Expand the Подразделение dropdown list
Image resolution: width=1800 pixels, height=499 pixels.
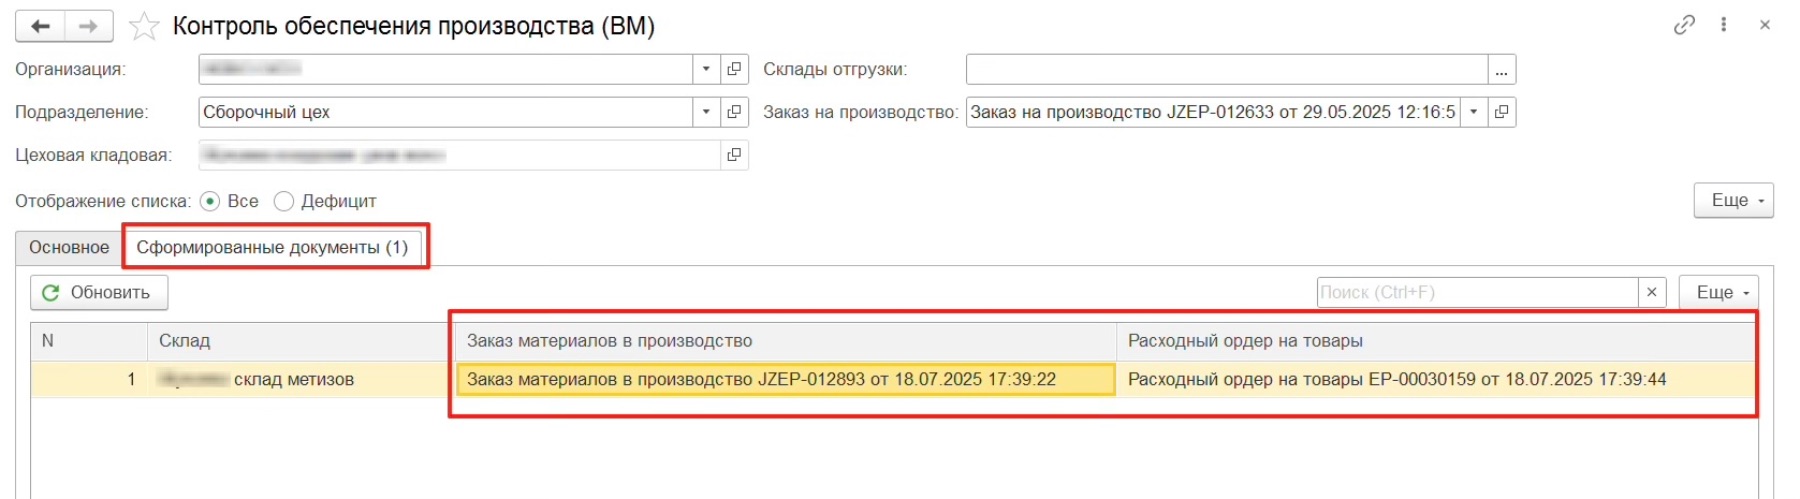[x=706, y=112]
